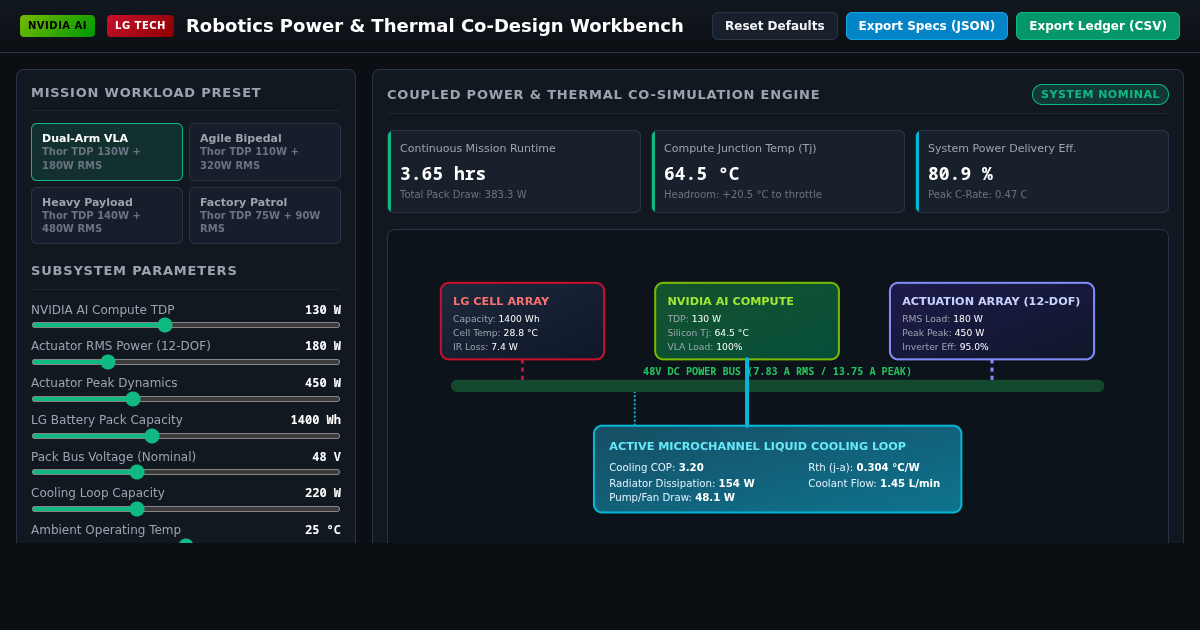Click the 130 W compute TDP value
This screenshot has height=630, width=1200.
click(323, 310)
